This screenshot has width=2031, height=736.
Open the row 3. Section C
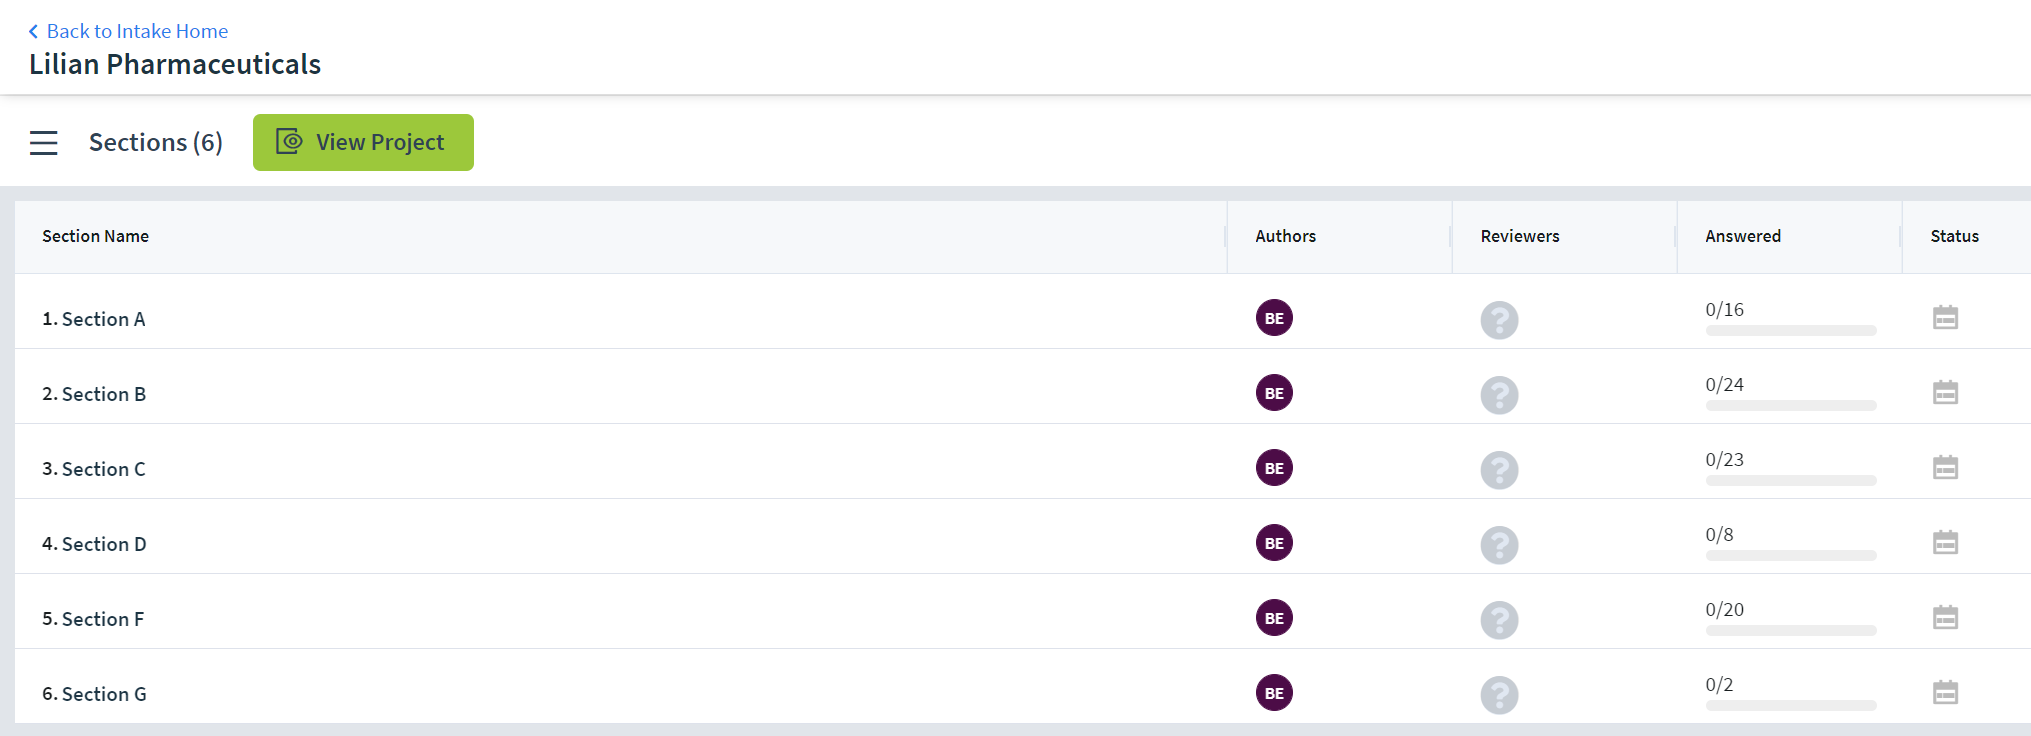1022,462
